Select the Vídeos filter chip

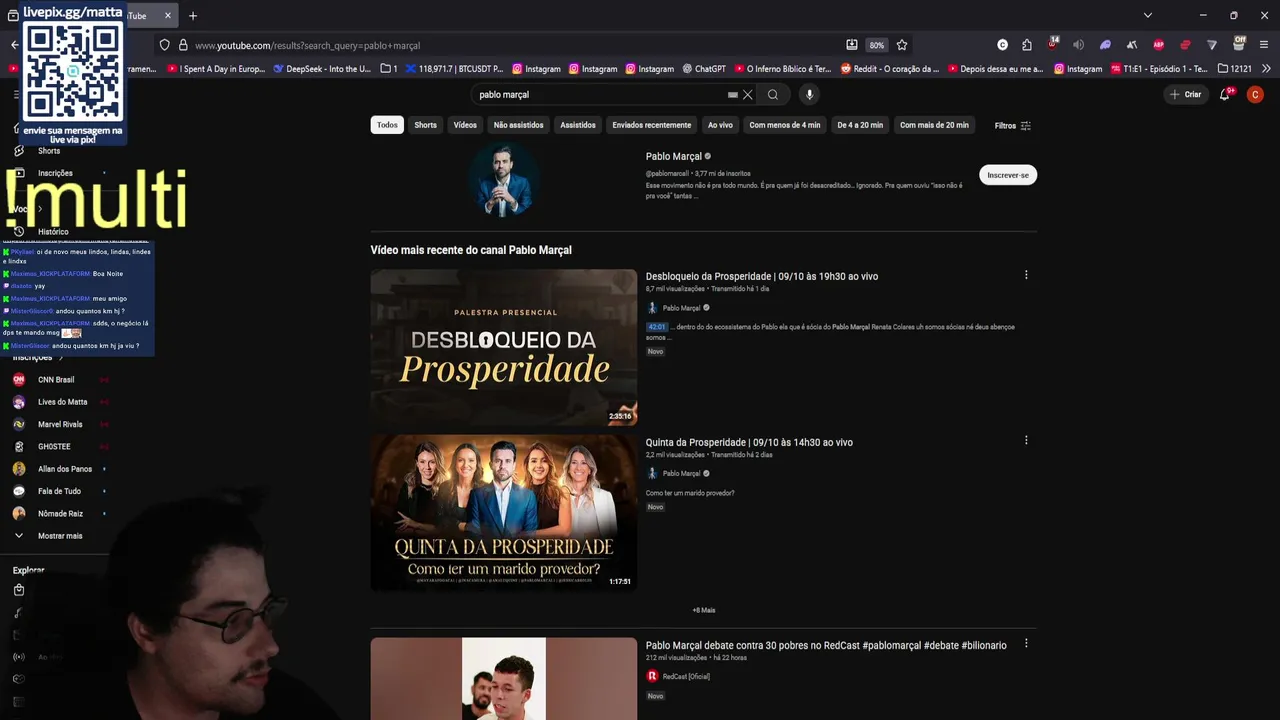click(x=465, y=125)
